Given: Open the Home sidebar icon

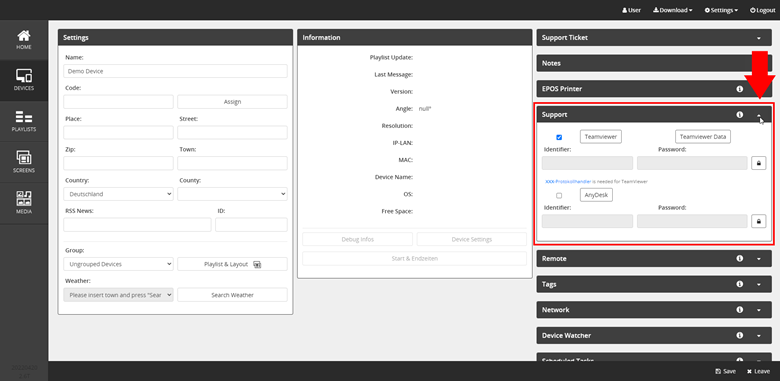Looking at the screenshot, I should tap(24, 40).
